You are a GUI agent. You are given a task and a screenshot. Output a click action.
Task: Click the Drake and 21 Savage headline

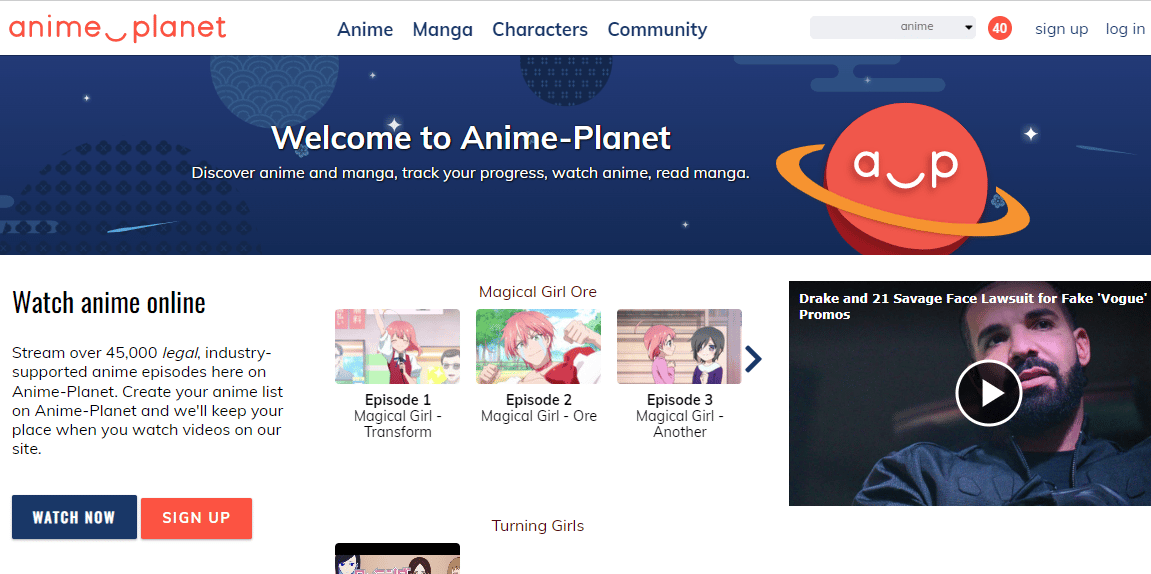[x=972, y=307]
